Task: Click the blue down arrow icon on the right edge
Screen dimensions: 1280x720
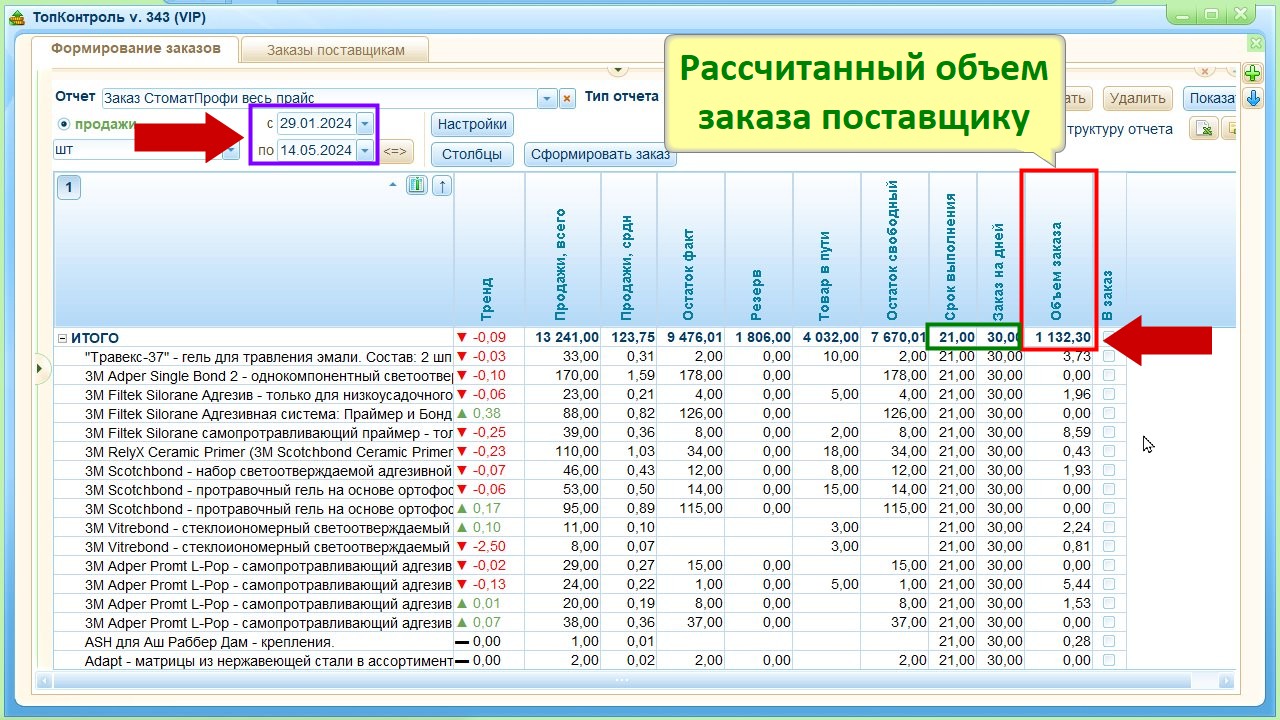Action: (x=1252, y=98)
